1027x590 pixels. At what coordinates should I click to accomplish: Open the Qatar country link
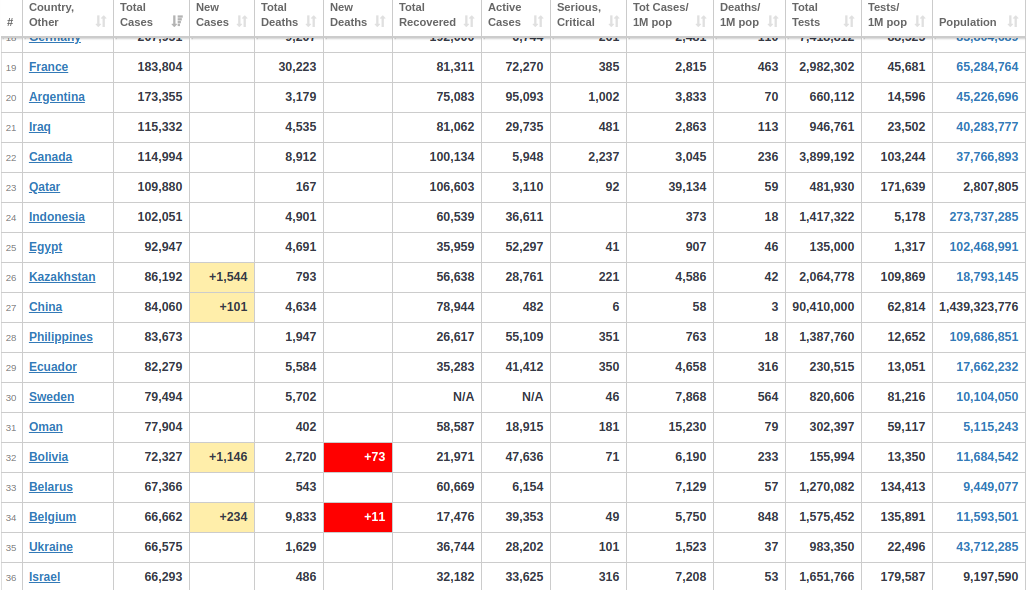click(45, 187)
